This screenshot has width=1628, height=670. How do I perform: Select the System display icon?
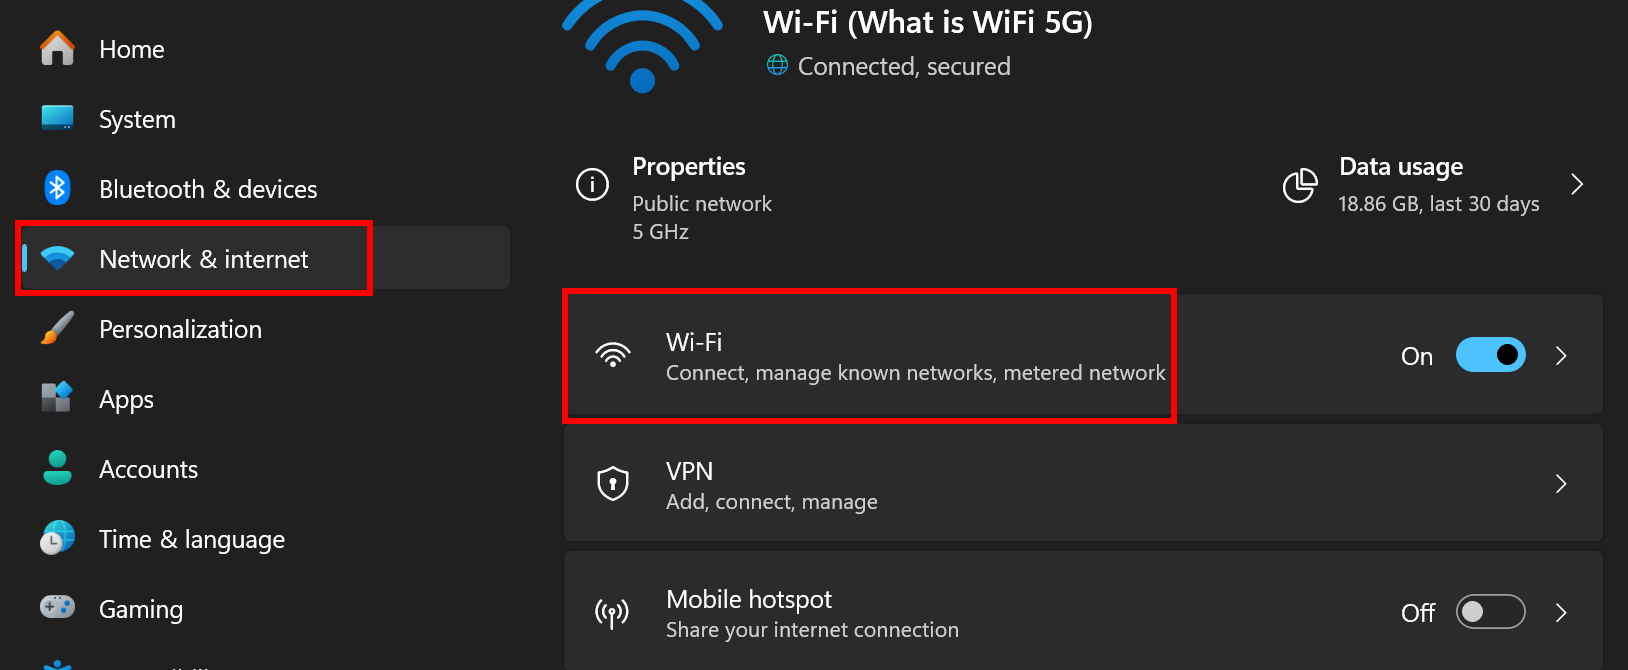57,118
